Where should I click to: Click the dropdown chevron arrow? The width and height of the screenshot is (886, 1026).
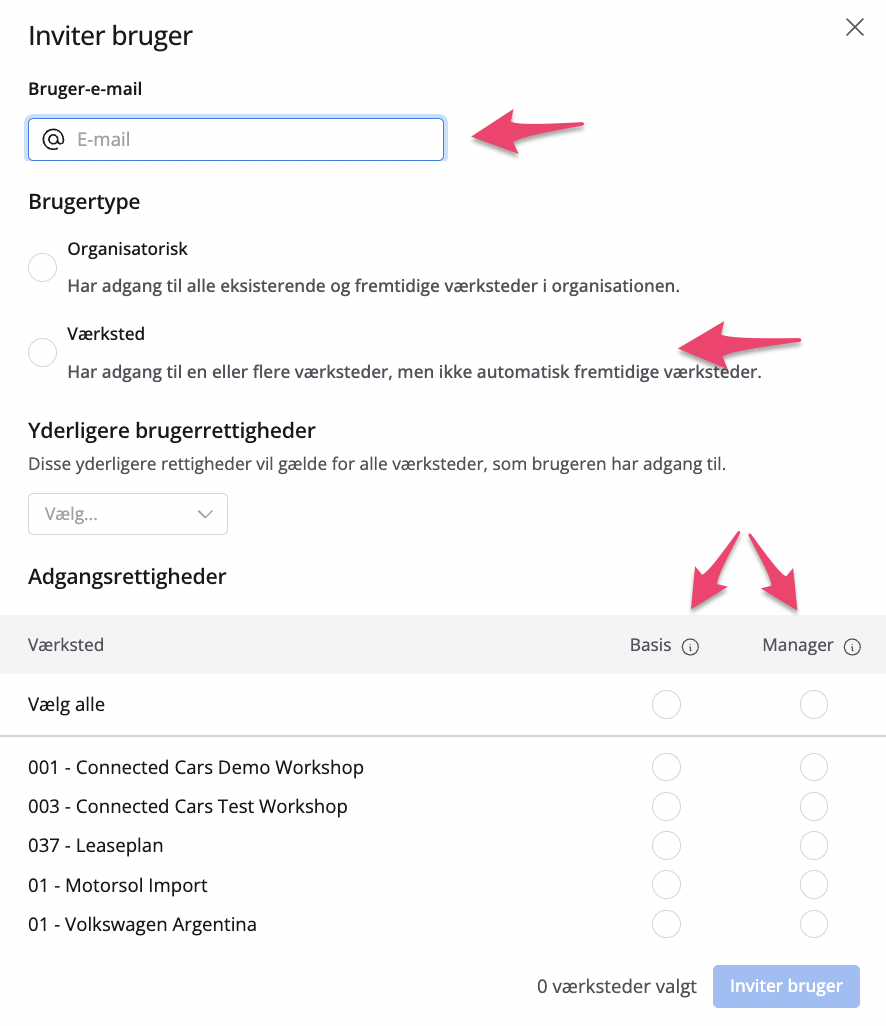(206, 514)
